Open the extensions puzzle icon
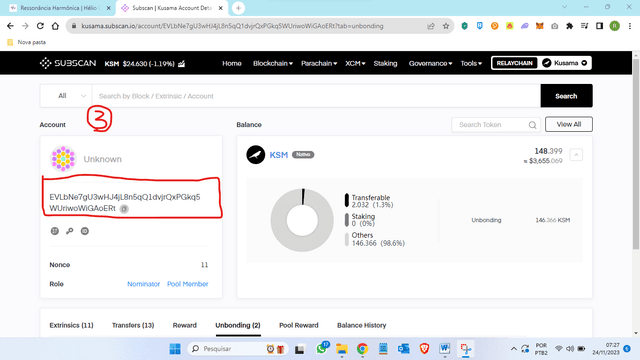640x360 pixels. click(569, 26)
